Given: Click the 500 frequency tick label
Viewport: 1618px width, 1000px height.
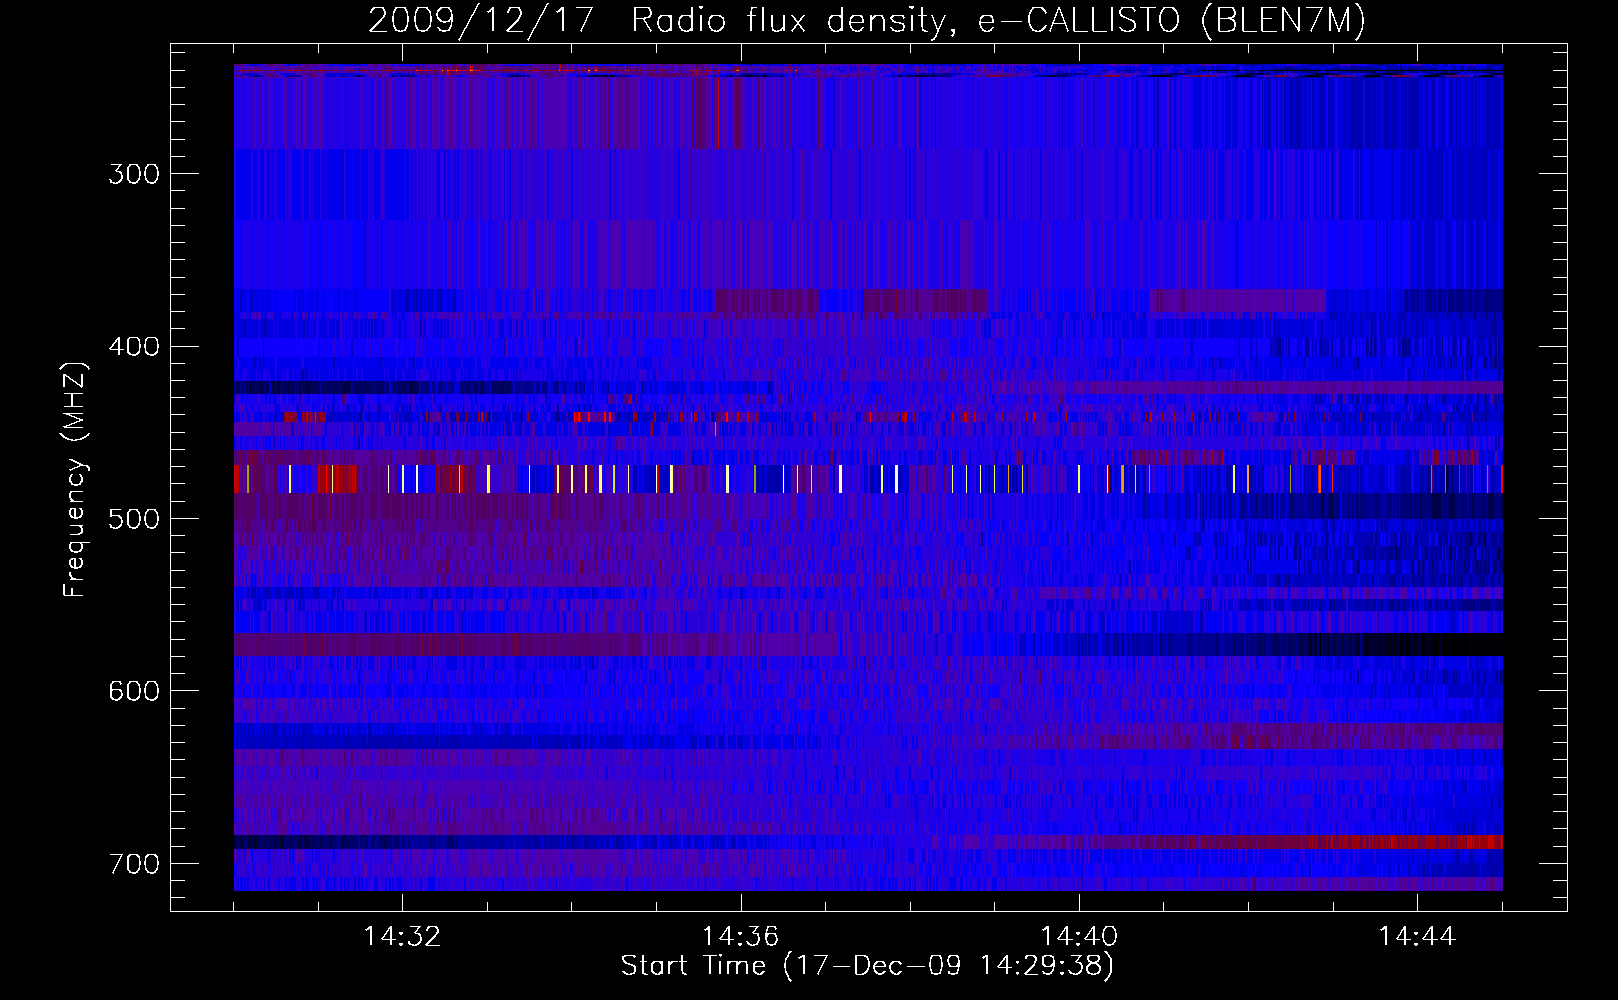Looking at the screenshot, I should [134, 519].
